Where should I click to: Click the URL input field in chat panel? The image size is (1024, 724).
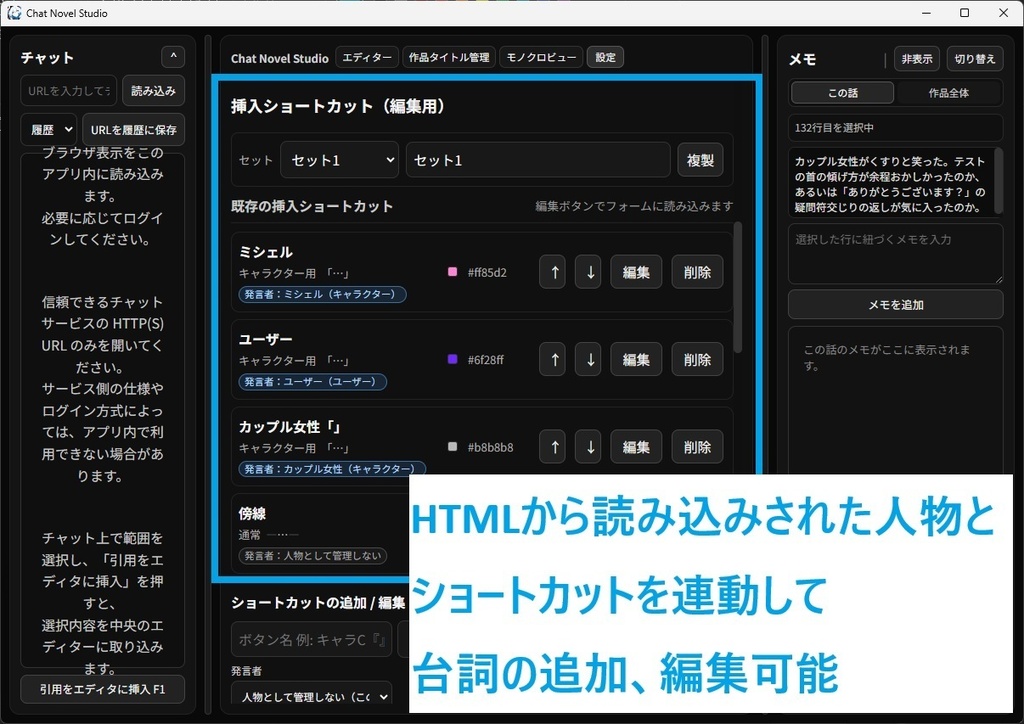[x=69, y=91]
